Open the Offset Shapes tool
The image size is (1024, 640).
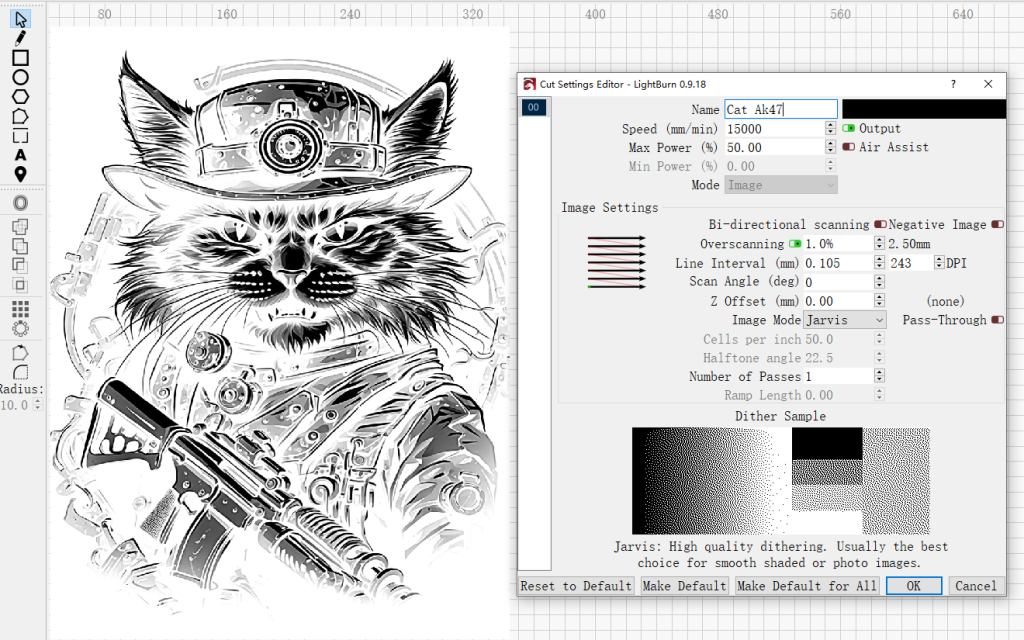[20, 203]
